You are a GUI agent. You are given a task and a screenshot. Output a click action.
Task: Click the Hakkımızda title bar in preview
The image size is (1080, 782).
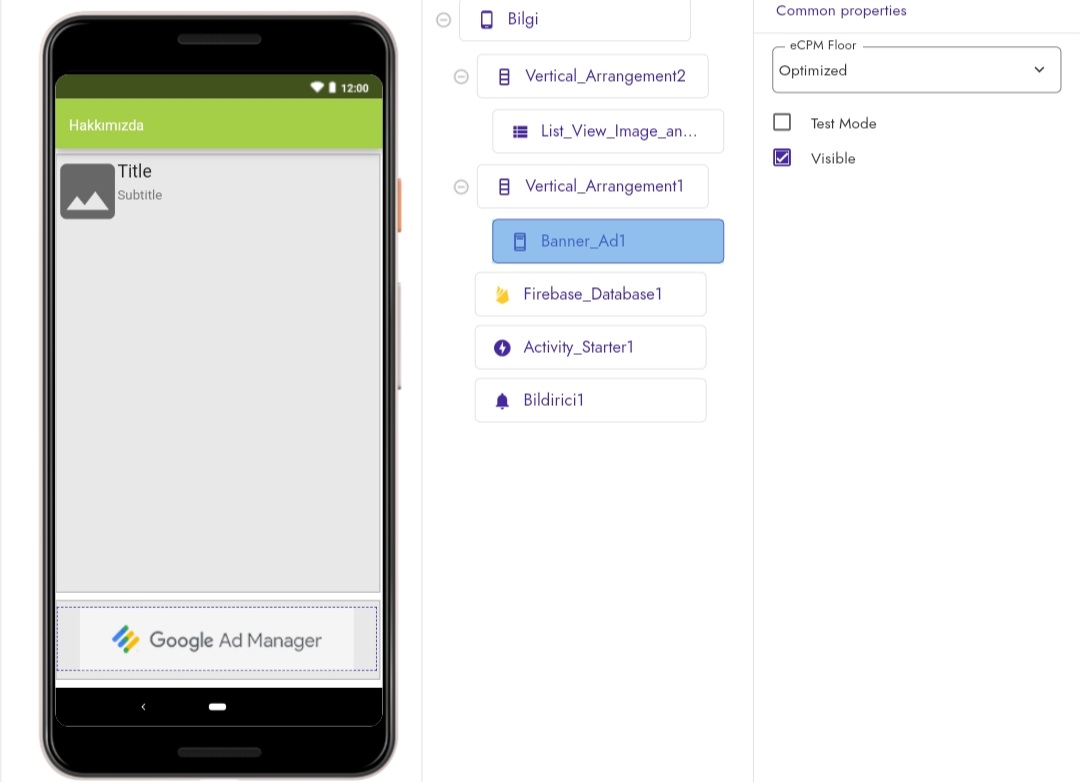(218, 125)
